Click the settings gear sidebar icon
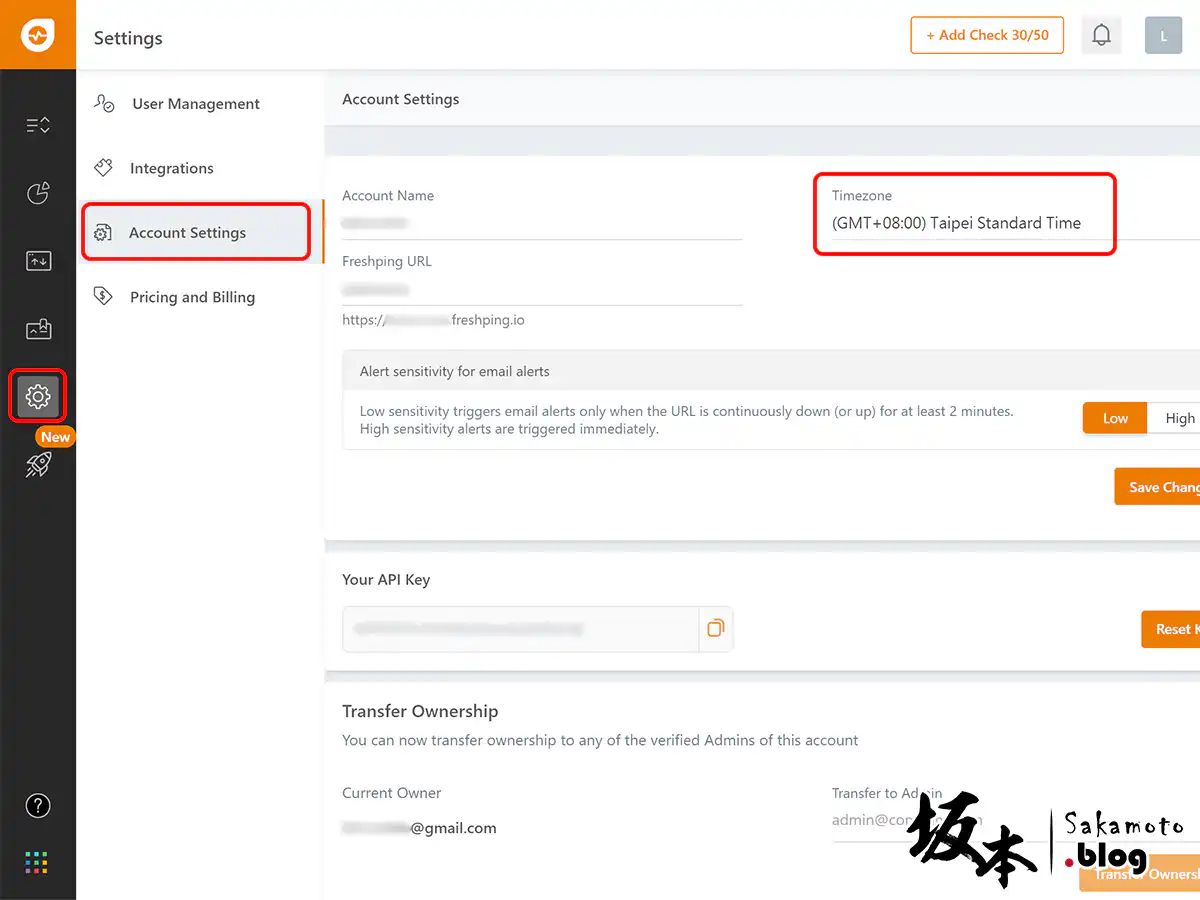Image resolution: width=1200 pixels, height=900 pixels. pyautogui.click(x=38, y=397)
